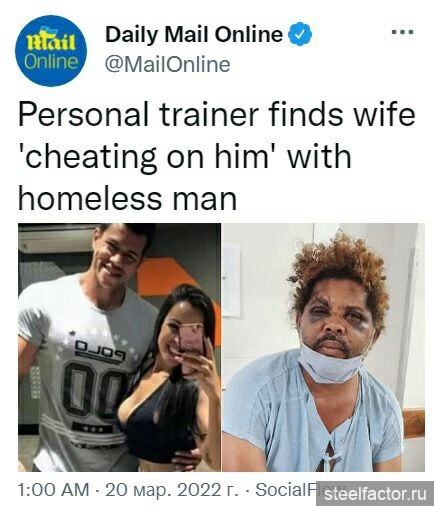This screenshot has width=434, height=506.
Task: Click the steelfactor.ru watermark
Action: tap(375, 494)
